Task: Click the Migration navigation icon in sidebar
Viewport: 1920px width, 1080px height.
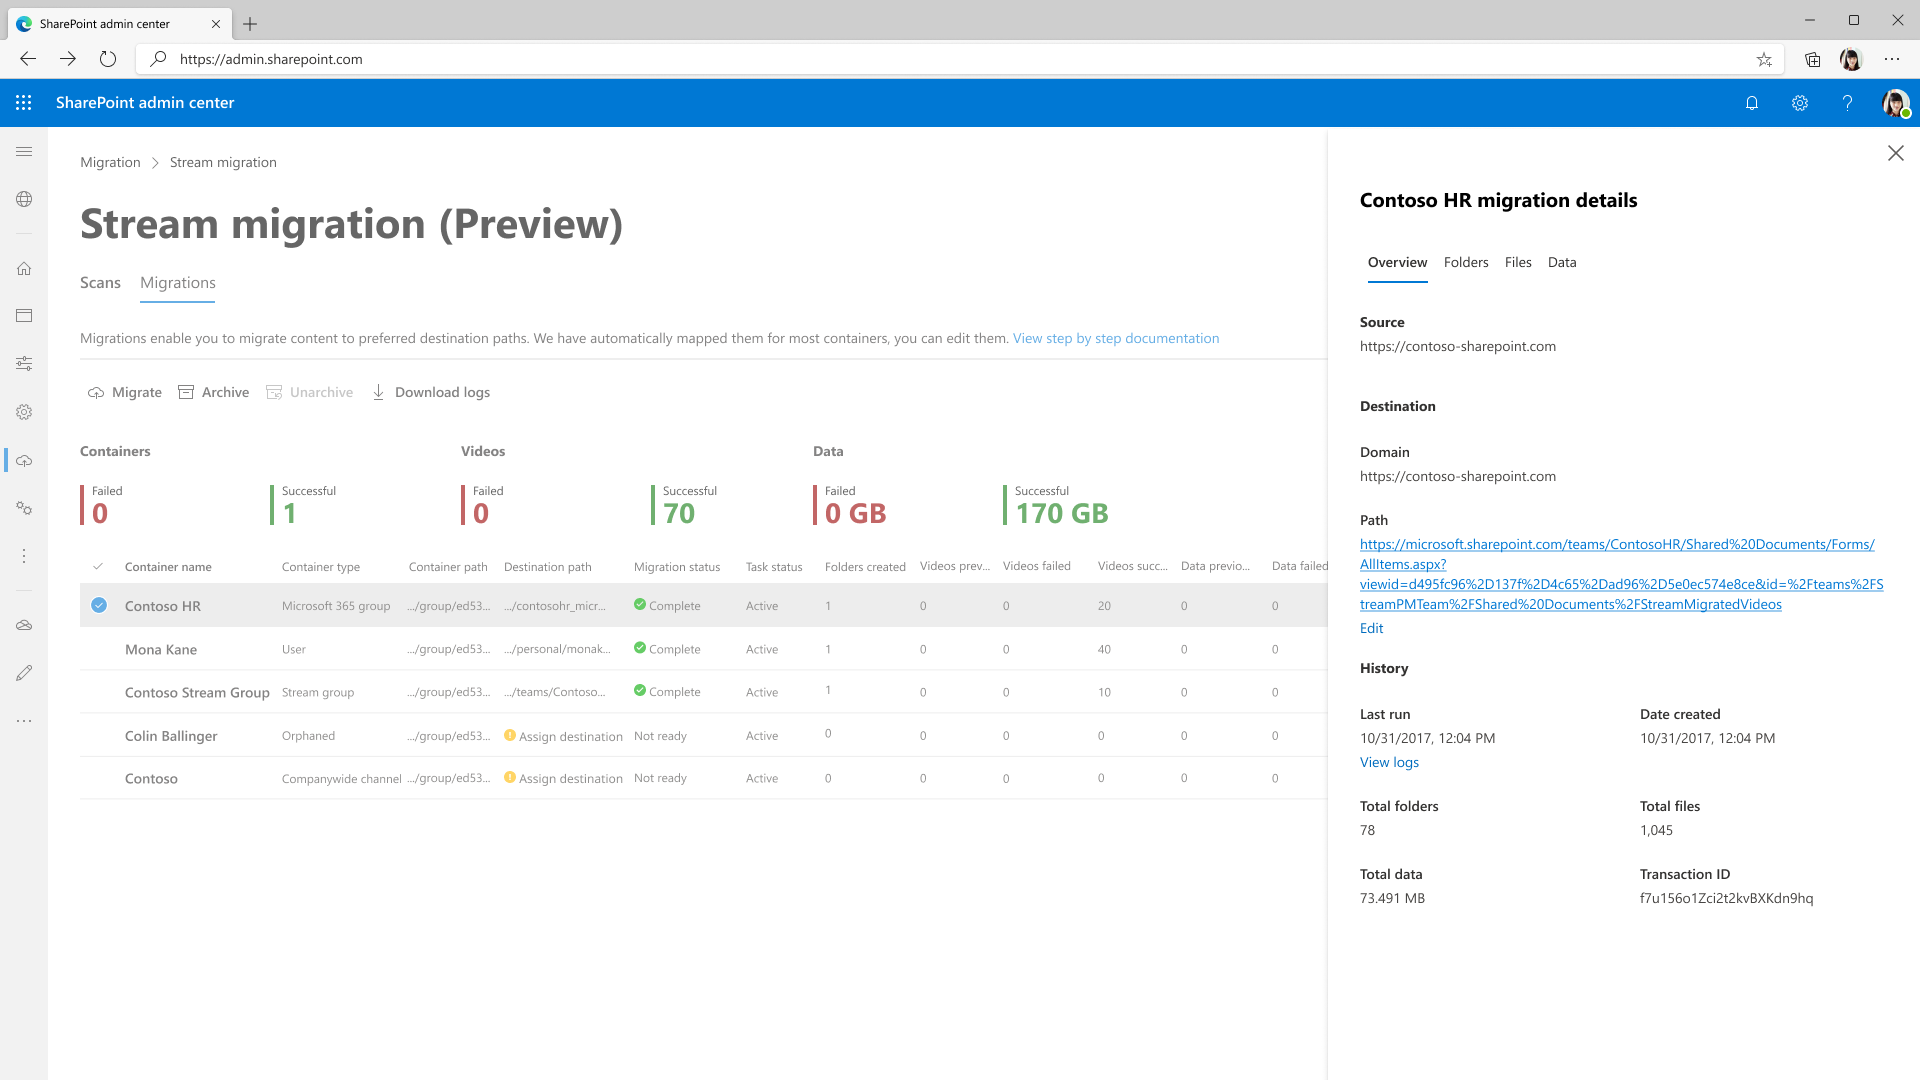Action: [24, 460]
